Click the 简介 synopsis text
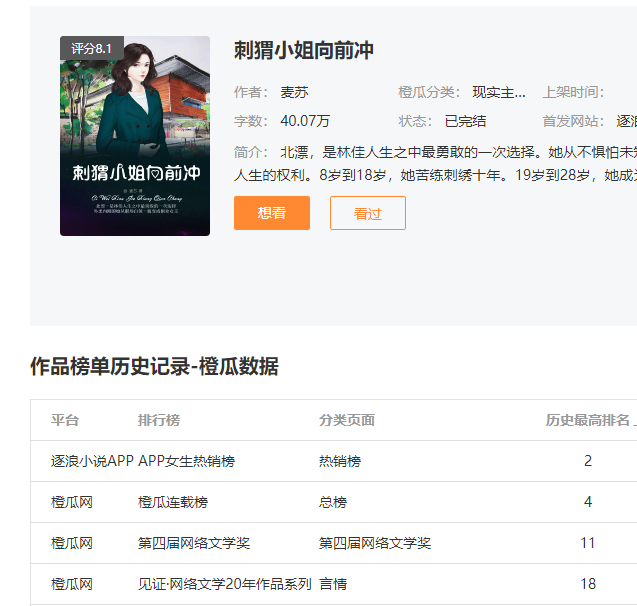637x606 pixels. [x=435, y=164]
